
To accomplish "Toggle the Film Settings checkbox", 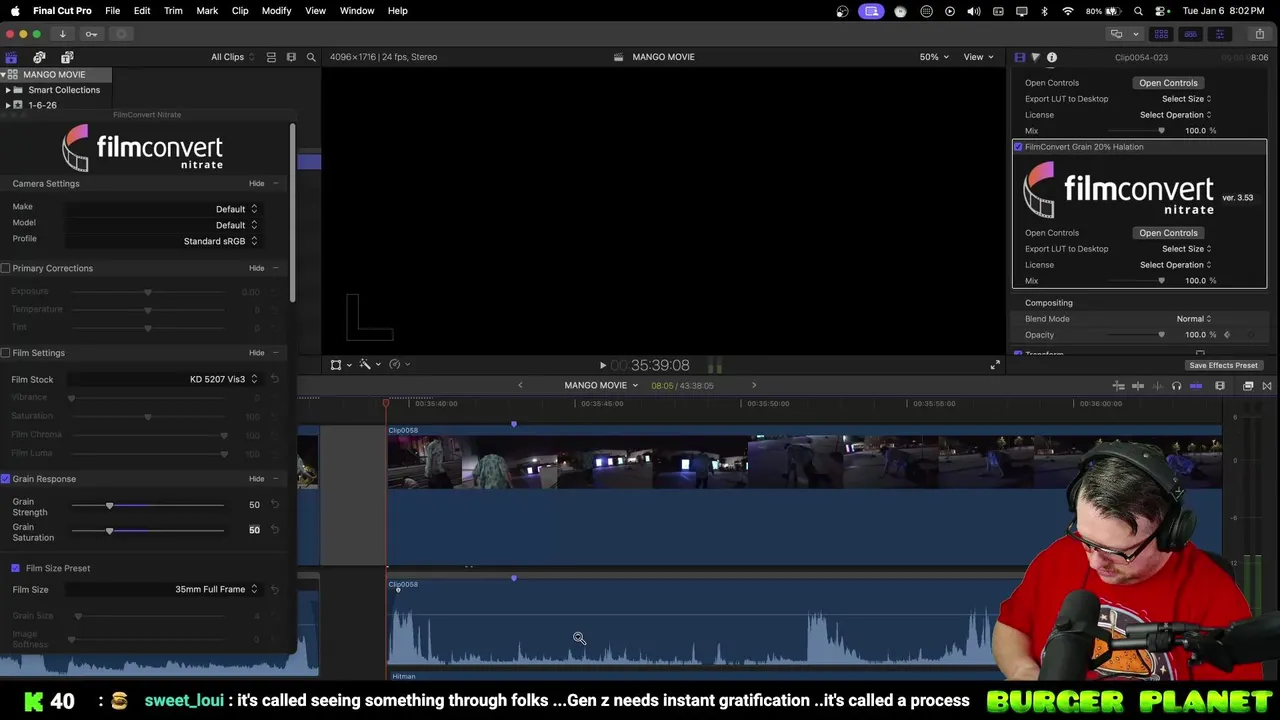I will (6, 353).
